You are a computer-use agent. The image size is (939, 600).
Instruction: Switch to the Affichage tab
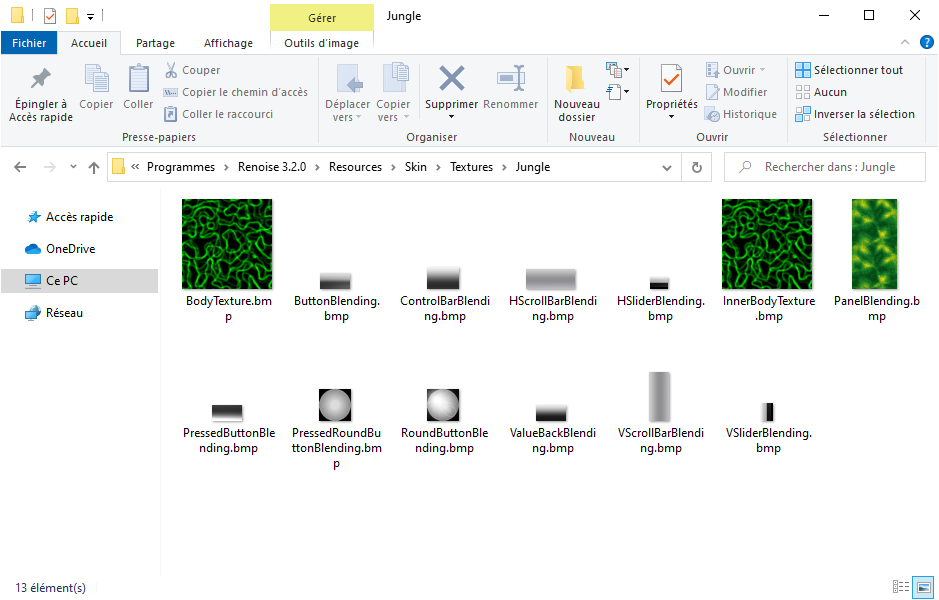point(228,43)
